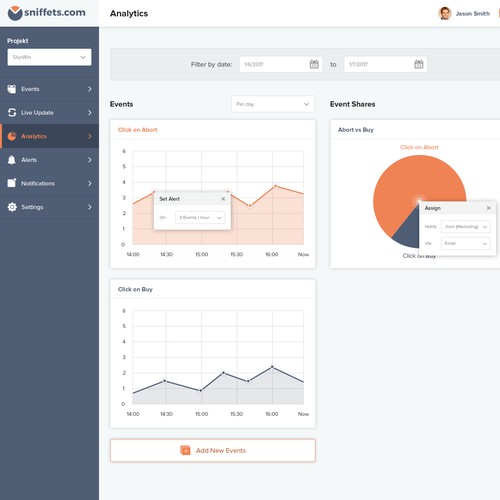Click the 16:00 point on Buy chart
500x500 pixels.
pos(272,367)
